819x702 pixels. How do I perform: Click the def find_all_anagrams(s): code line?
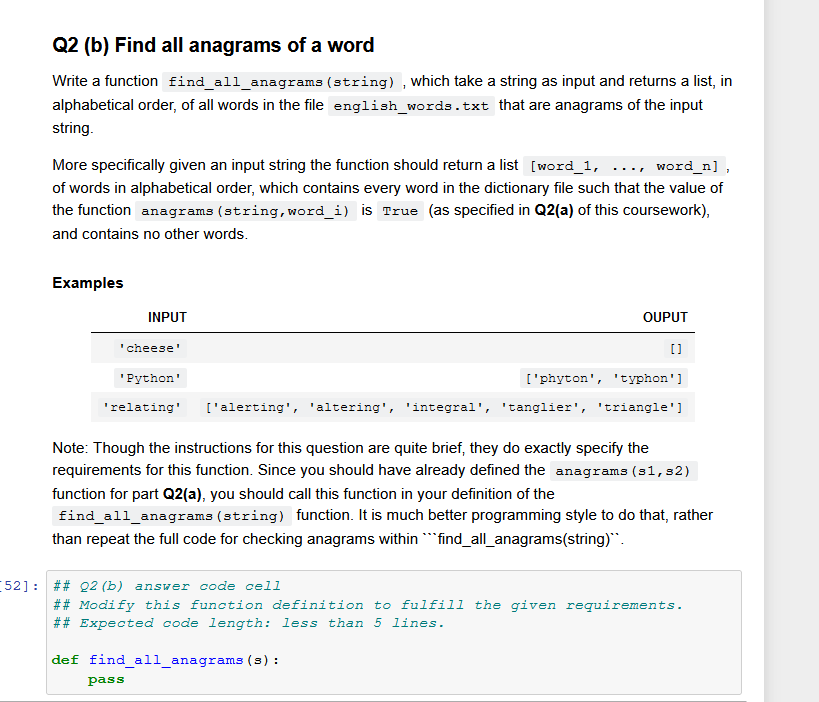[166, 660]
